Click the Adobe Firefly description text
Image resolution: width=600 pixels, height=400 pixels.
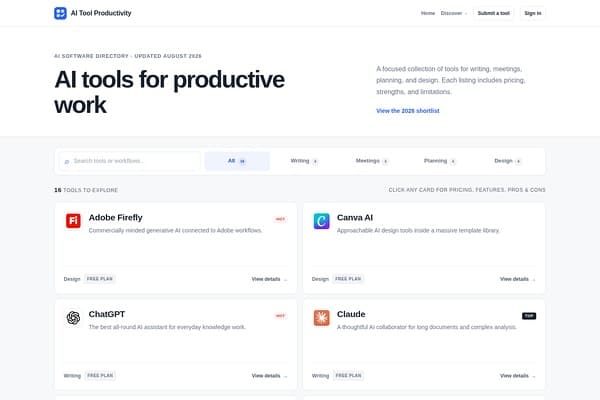(176, 230)
